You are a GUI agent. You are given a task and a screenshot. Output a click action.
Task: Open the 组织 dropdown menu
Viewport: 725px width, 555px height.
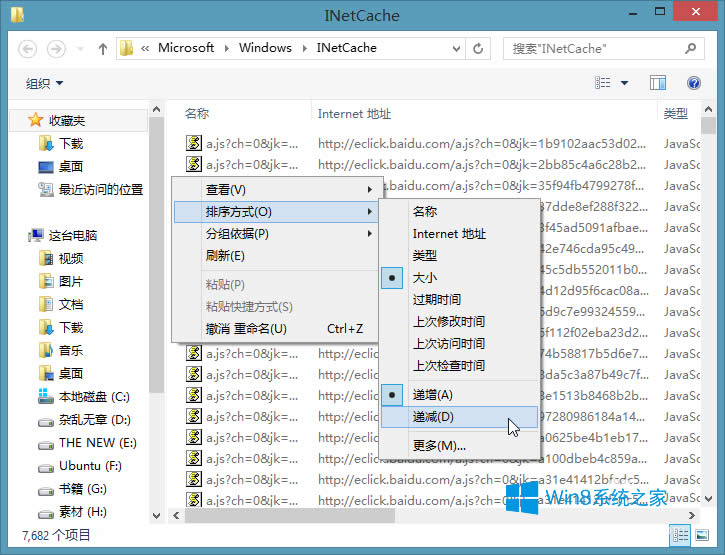(44, 83)
